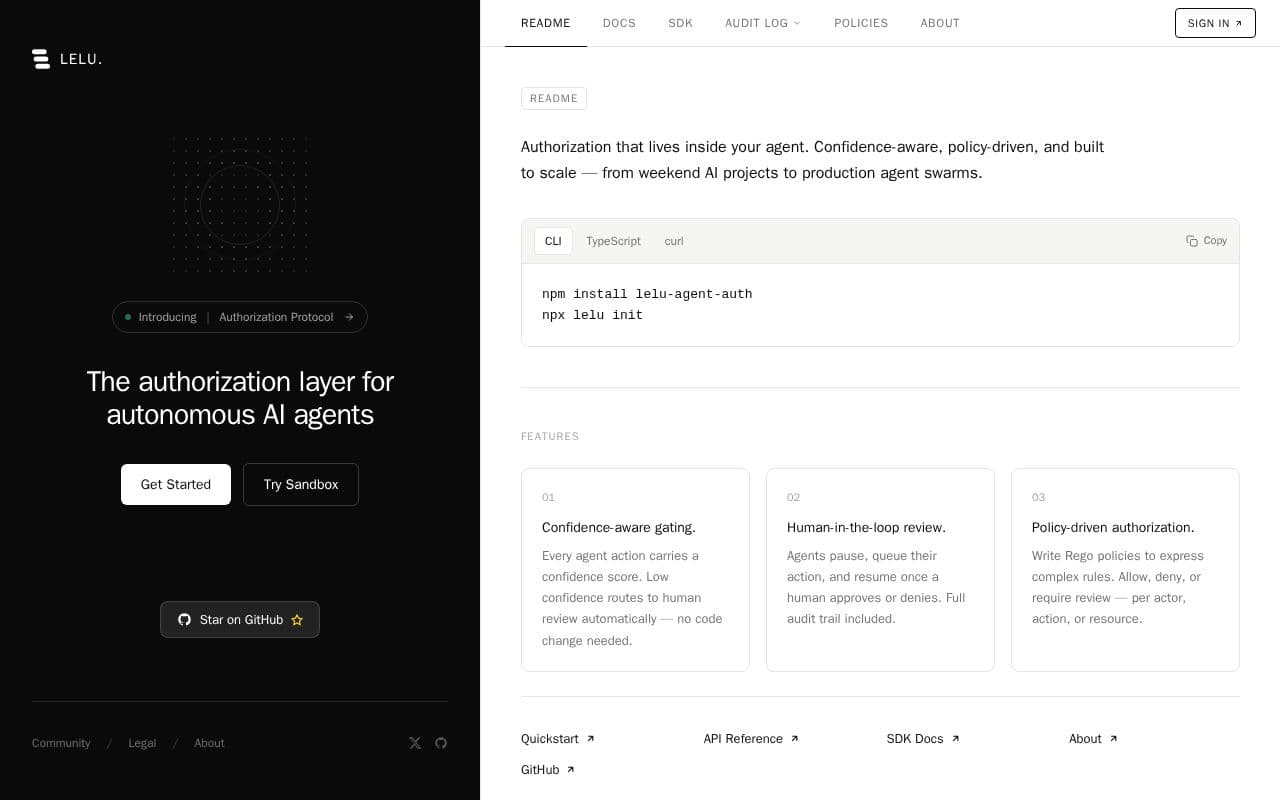Open the X (Twitter) icon in footer
This screenshot has width=1280, height=800.
(415, 743)
